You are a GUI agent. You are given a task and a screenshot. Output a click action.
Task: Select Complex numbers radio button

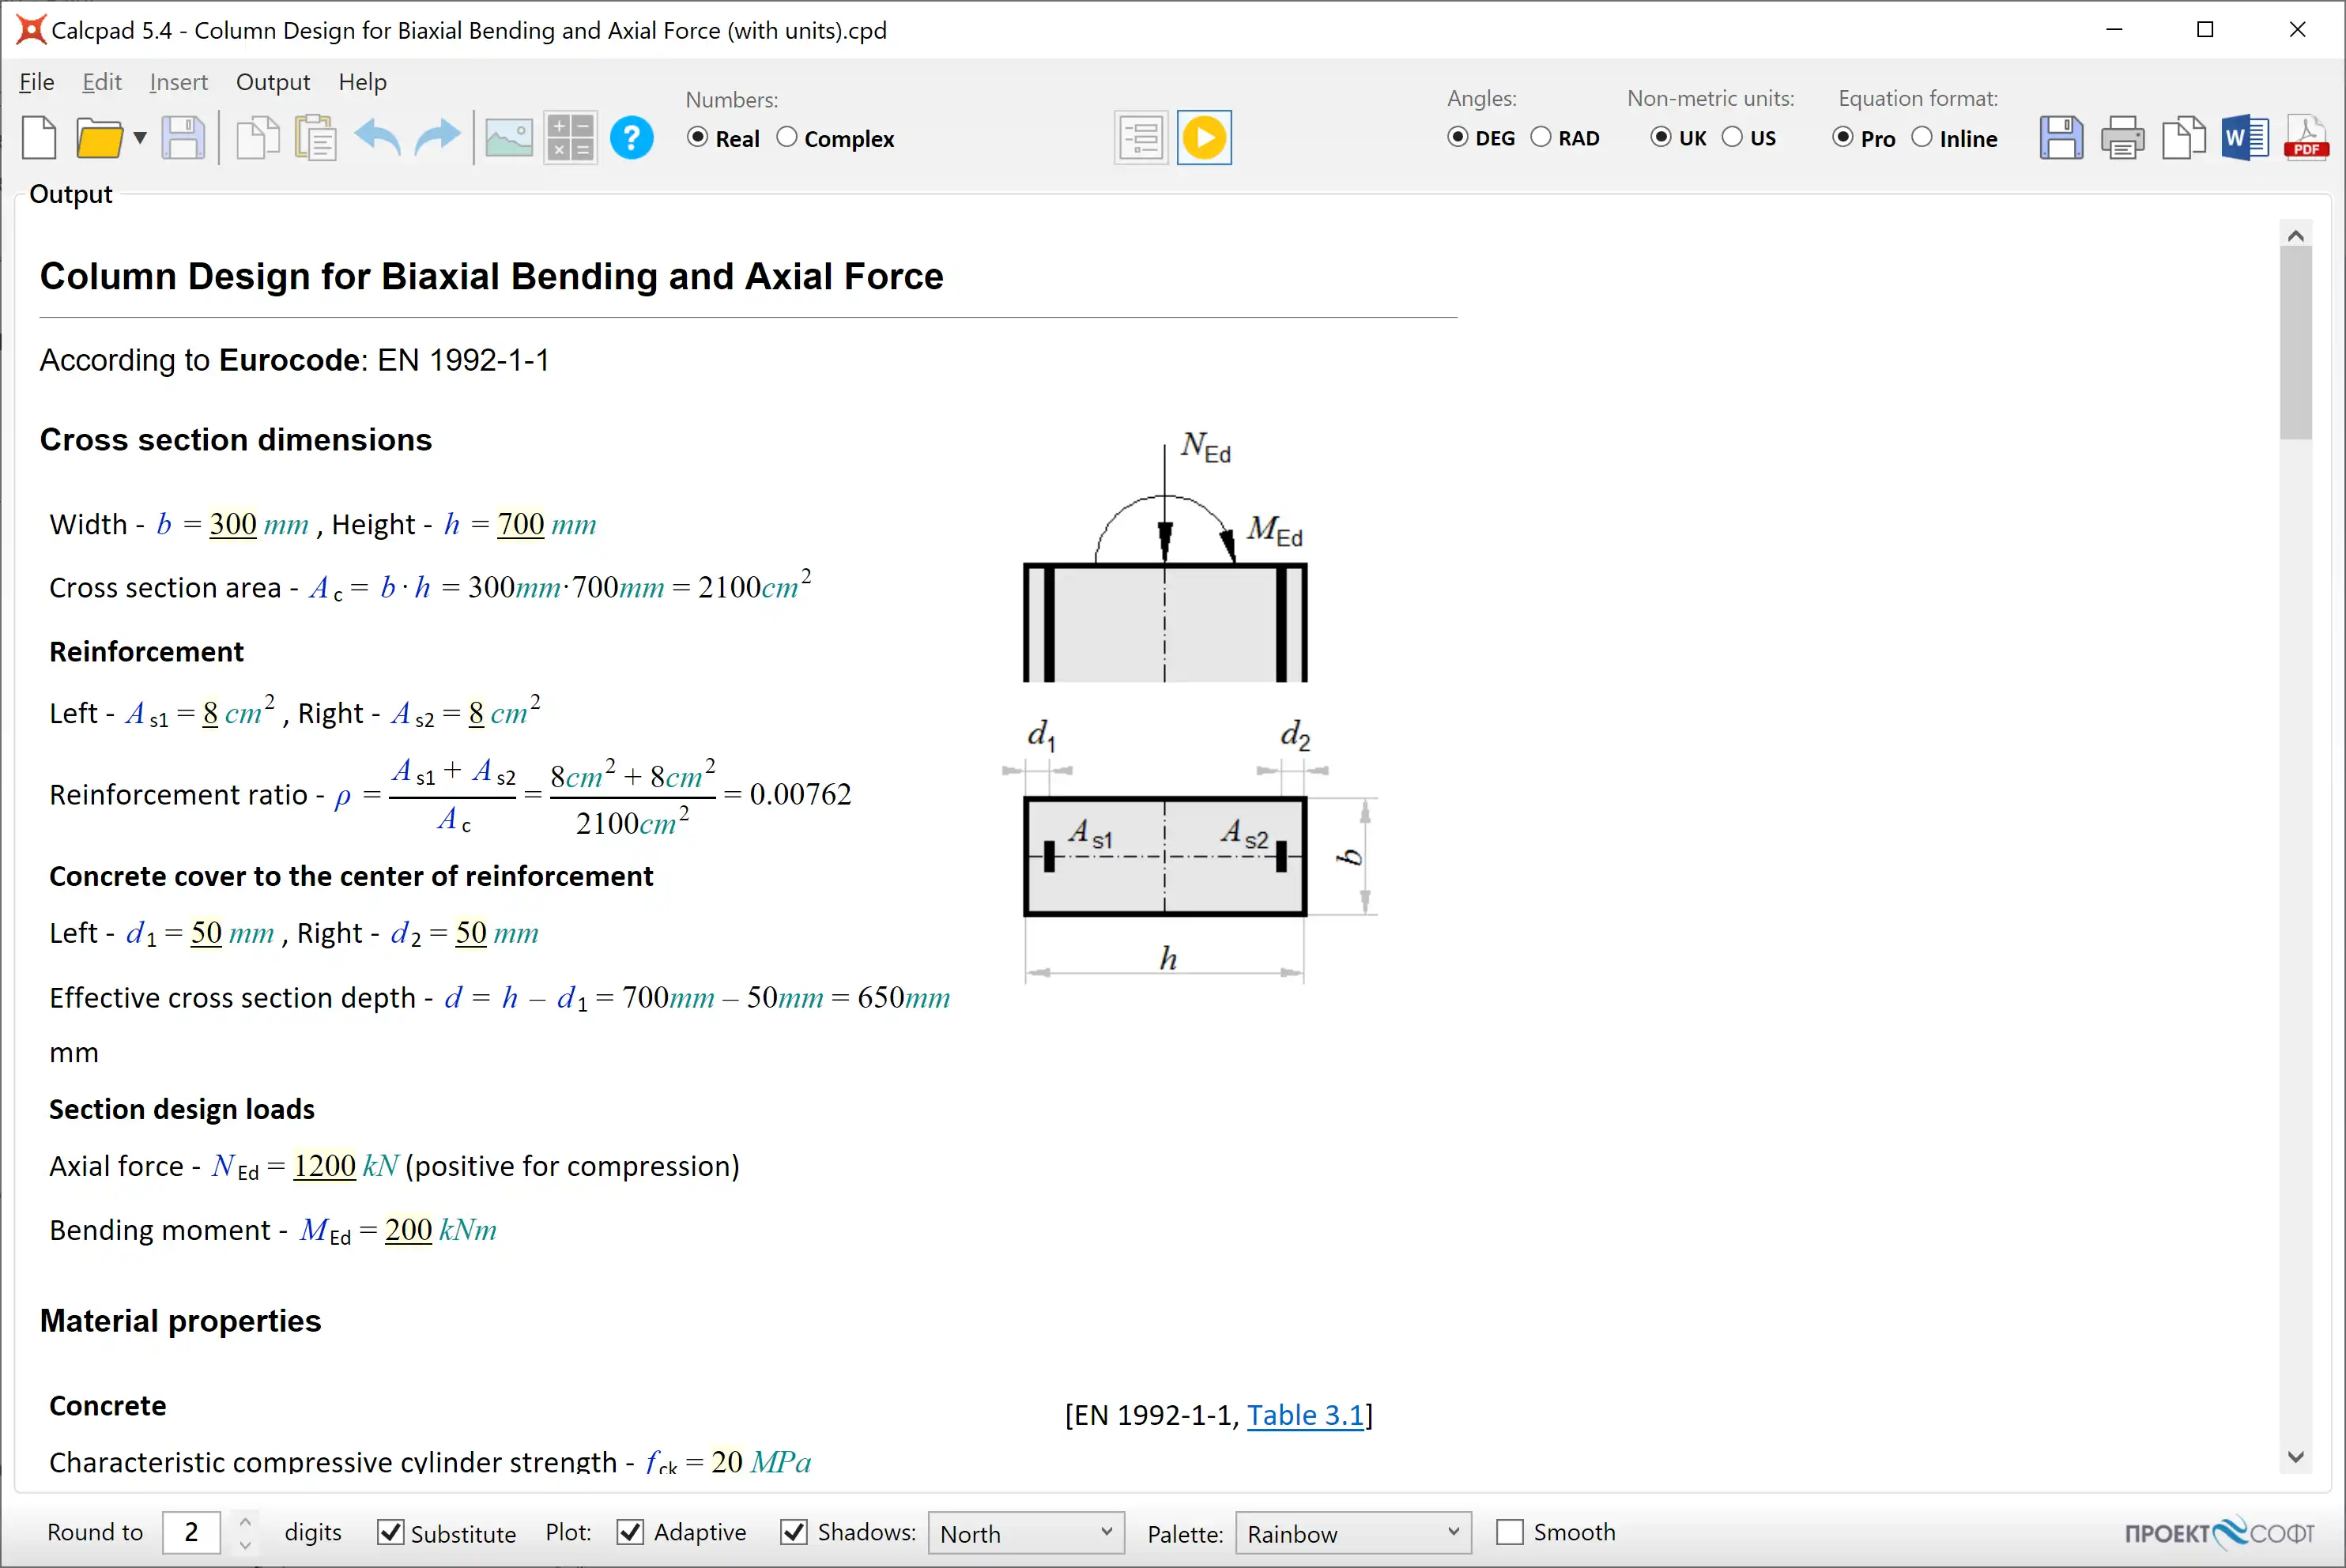tap(789, 137)
